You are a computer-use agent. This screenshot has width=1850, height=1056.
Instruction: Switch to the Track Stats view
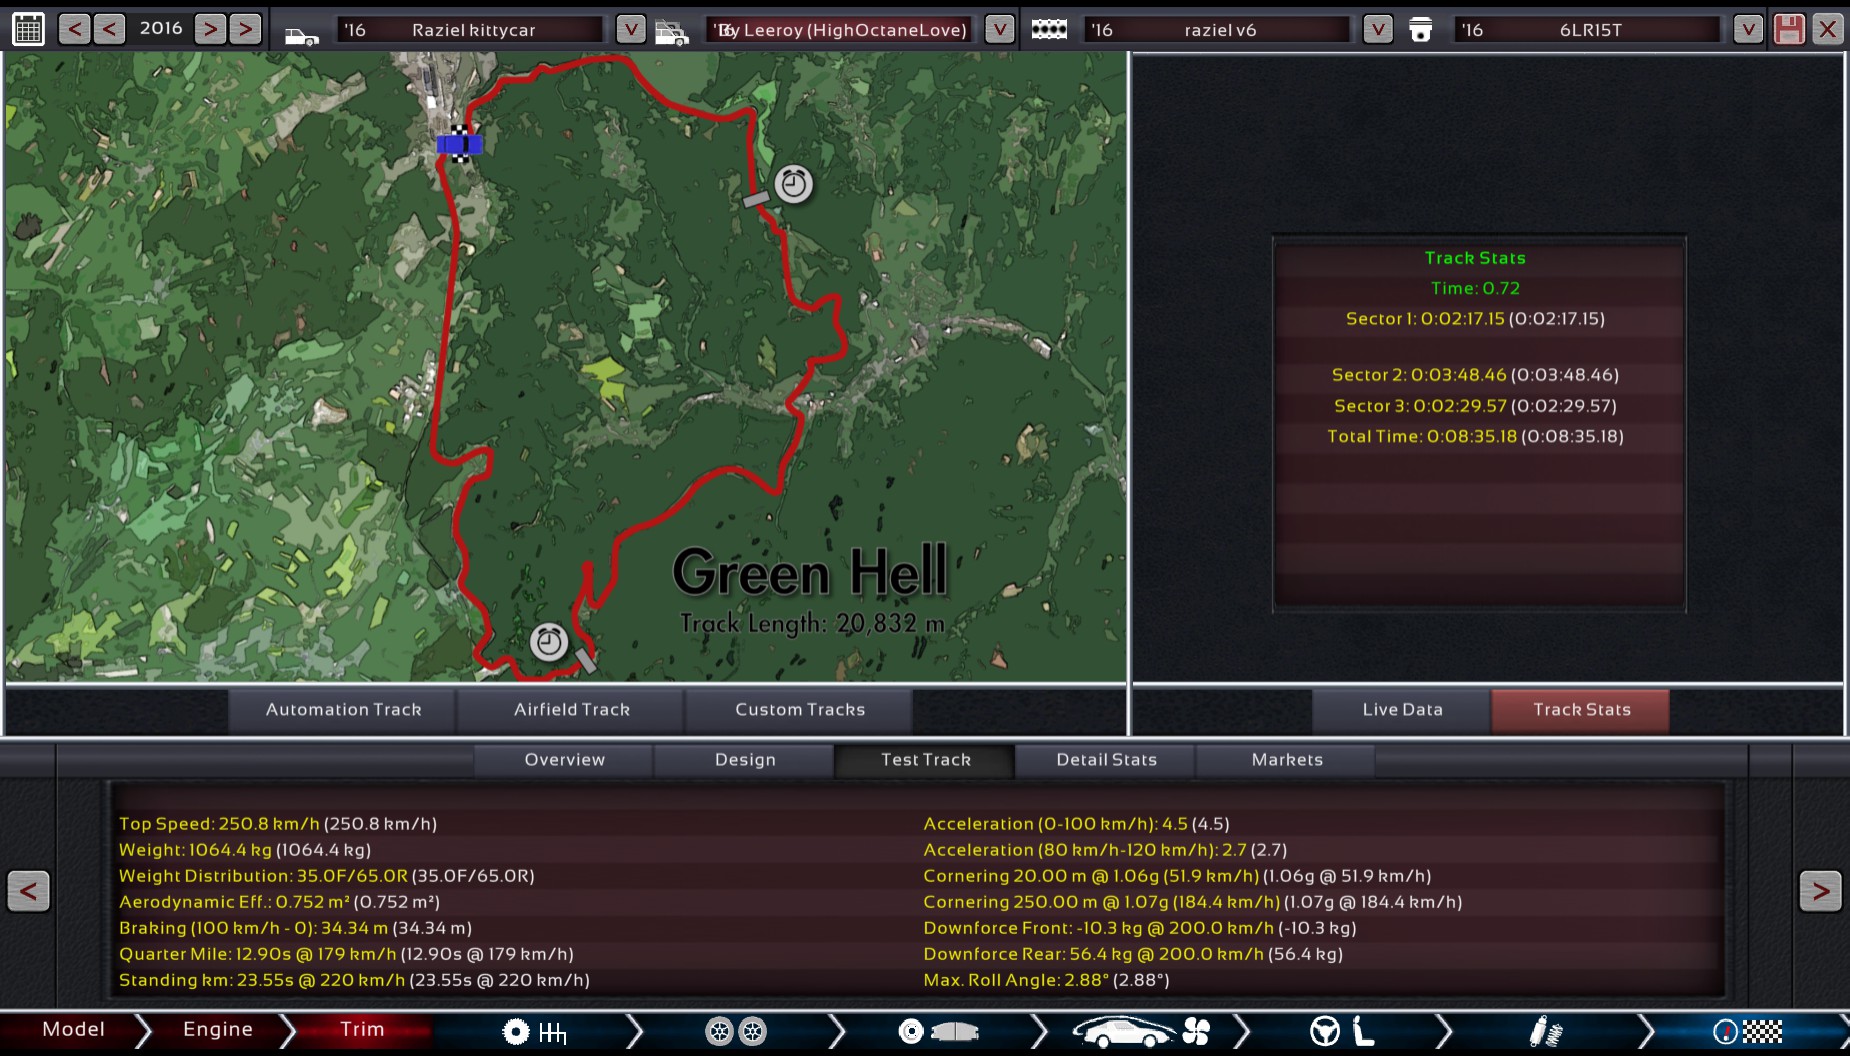pos(1581,709)
